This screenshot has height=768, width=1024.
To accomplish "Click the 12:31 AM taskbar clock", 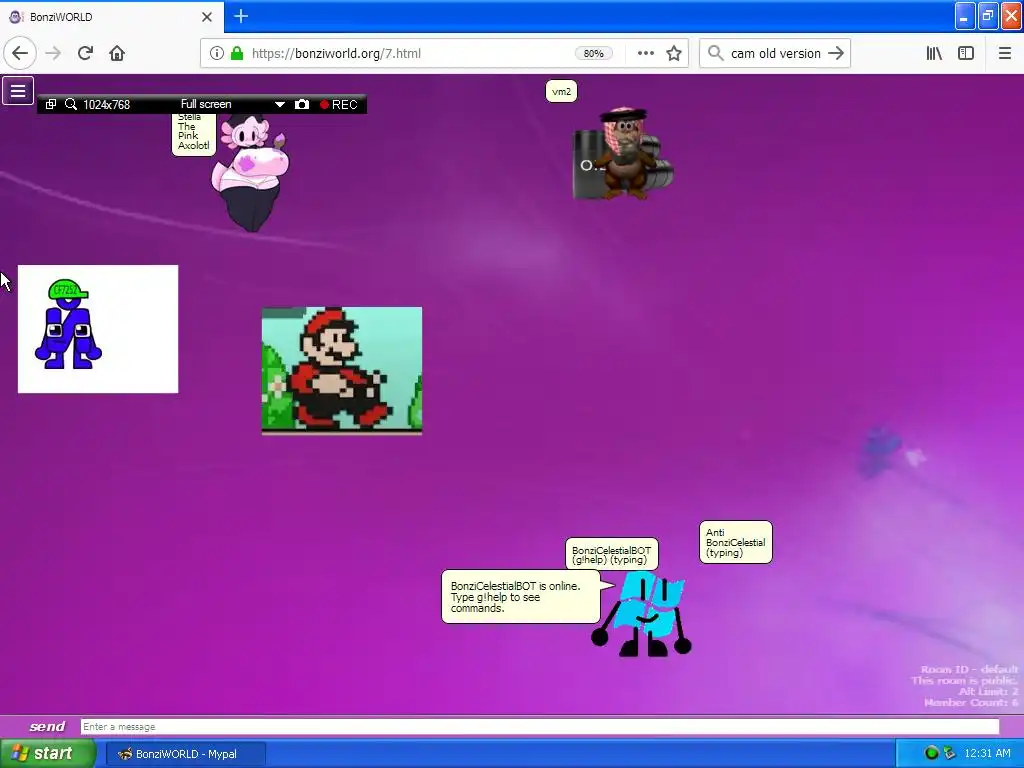I will [x=987, y=753].
